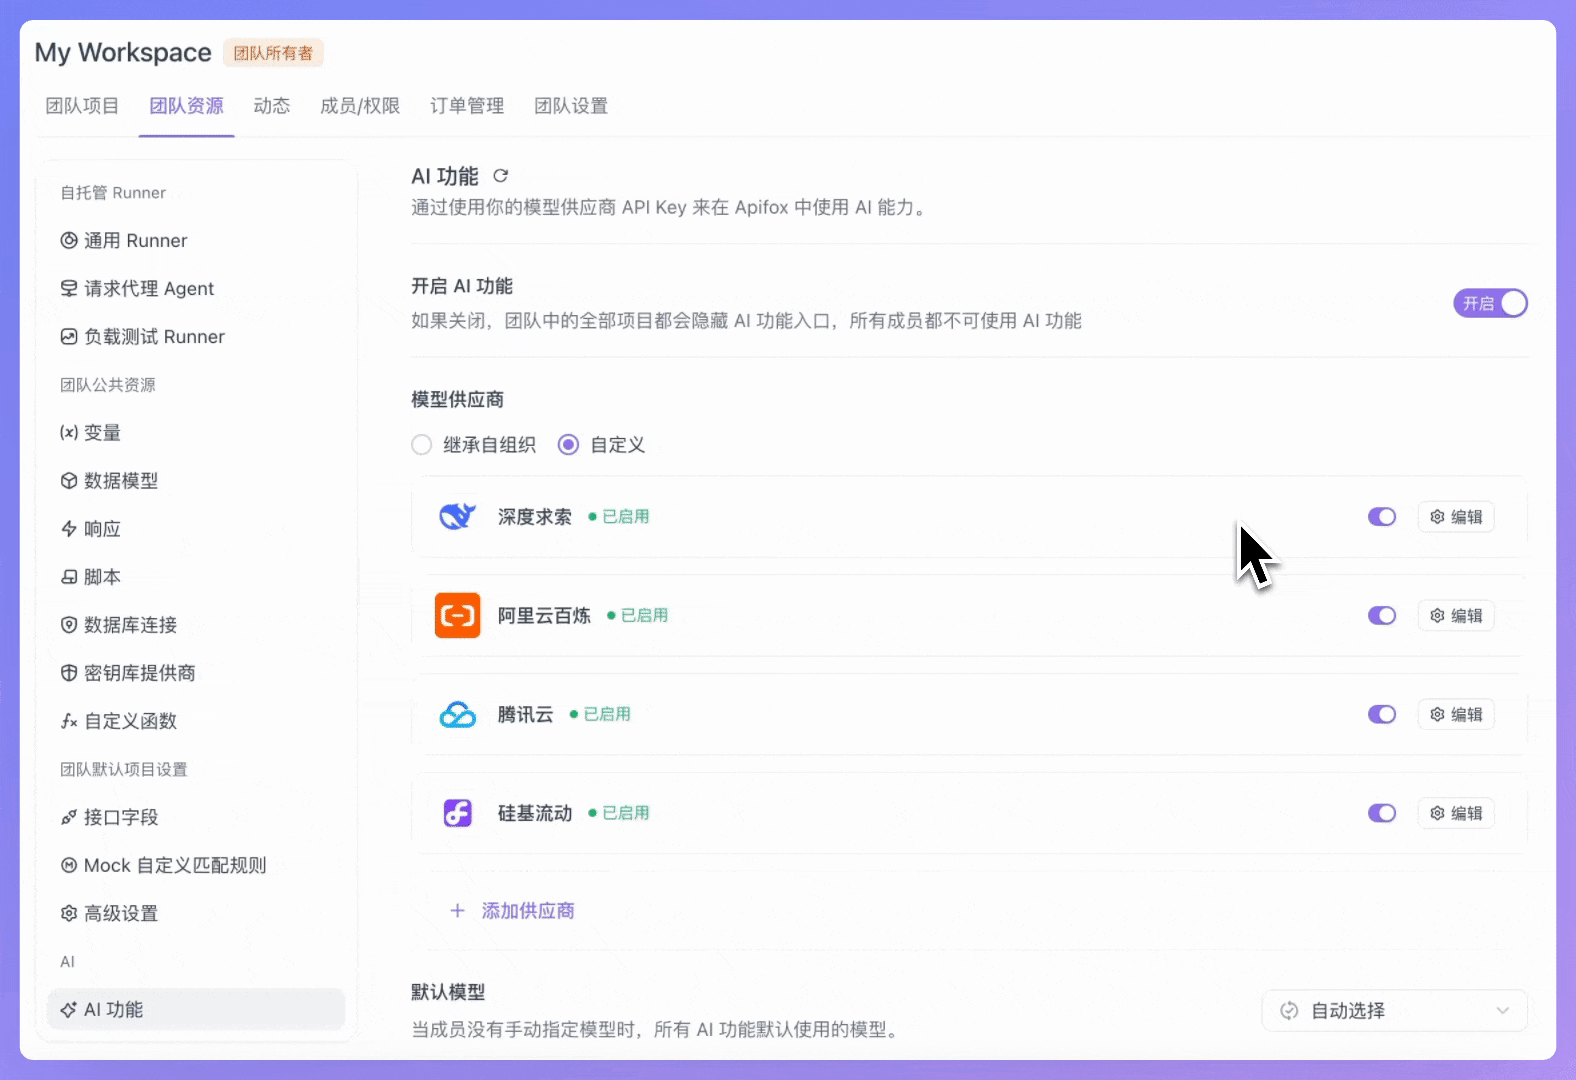Image resolution: width=1576 pixels, height=1080 pixels.
Task: Click the 负载测试 Runner sidebar icon
Action: [x=69, y=336]
